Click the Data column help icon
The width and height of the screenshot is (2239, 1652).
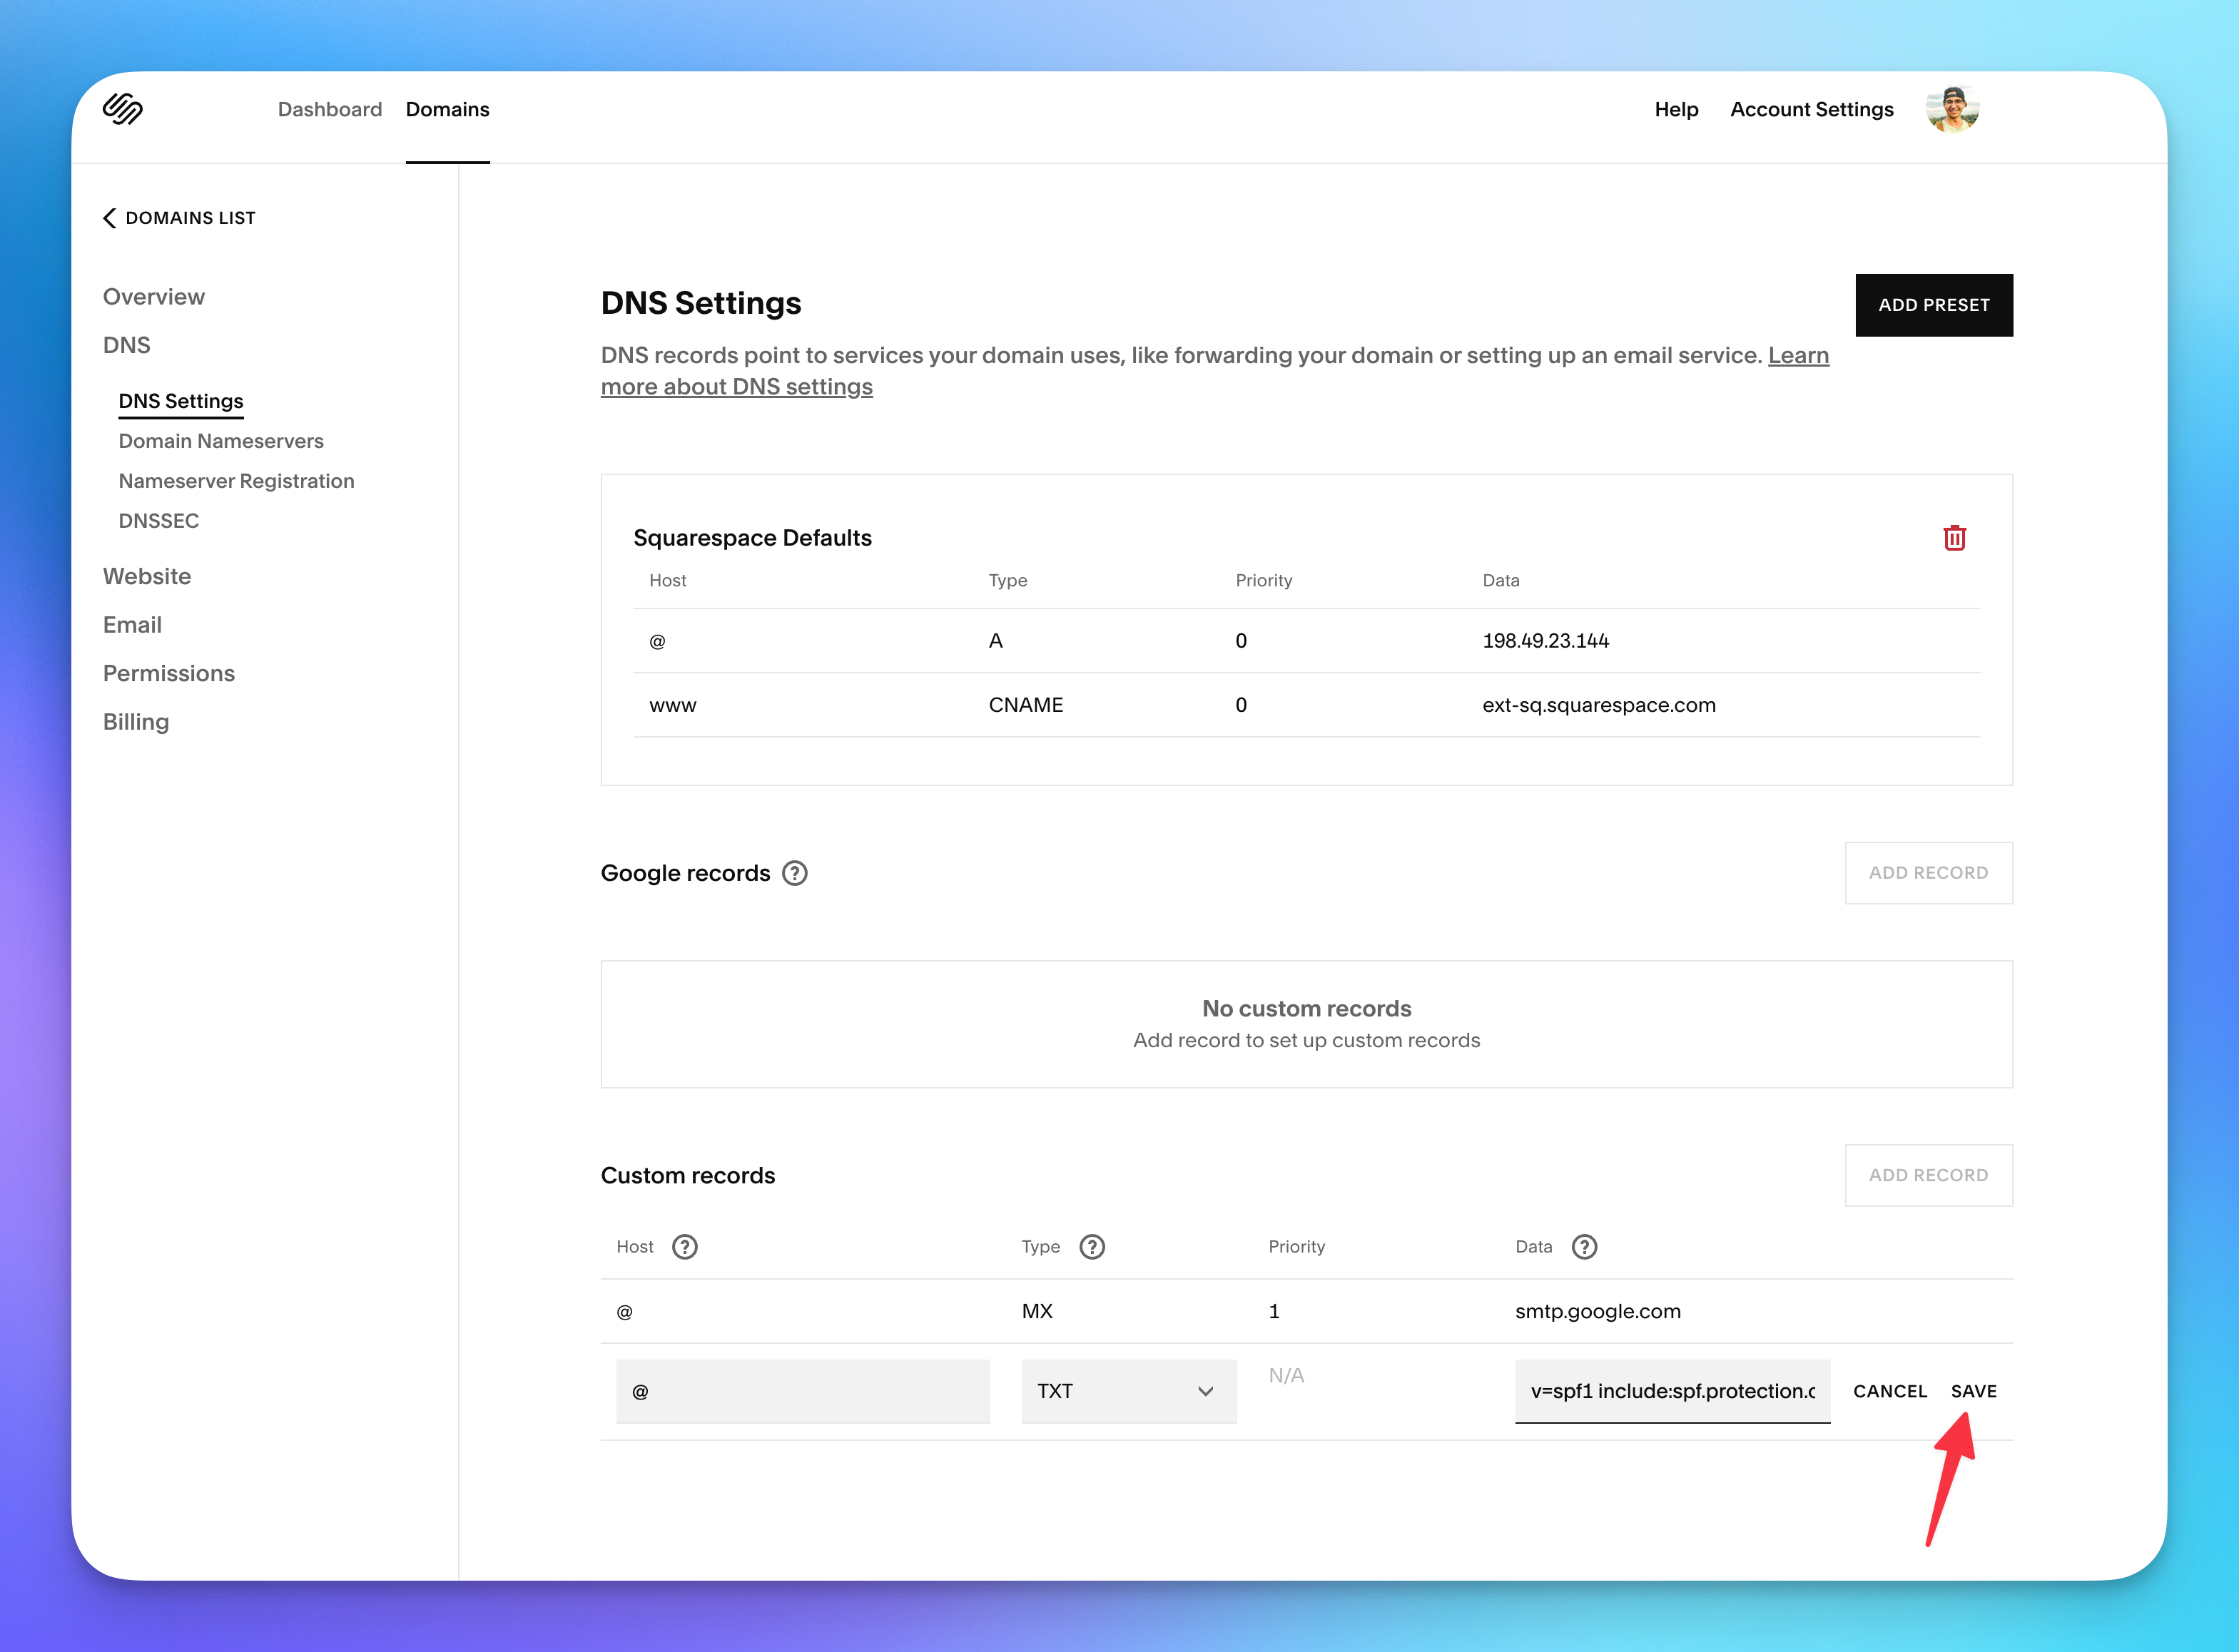tap(1584, 1247)
